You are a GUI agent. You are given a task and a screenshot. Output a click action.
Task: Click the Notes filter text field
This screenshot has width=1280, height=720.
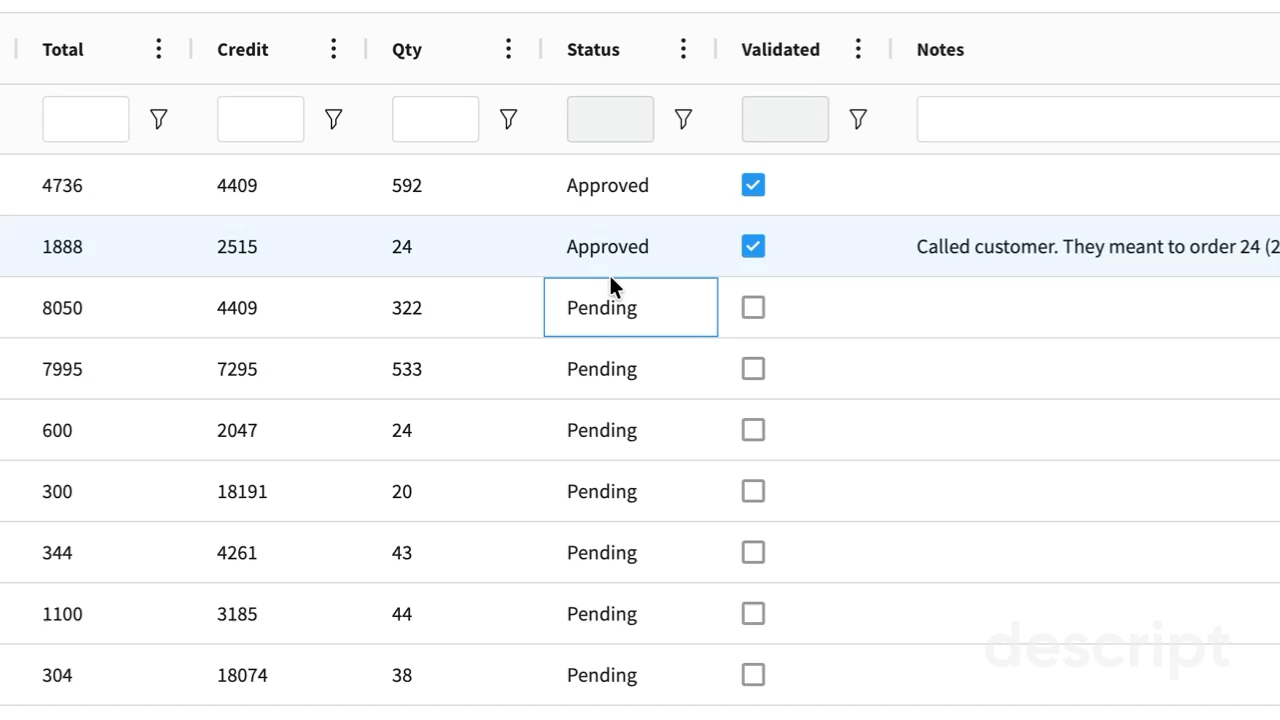(x=1097, y=120)
